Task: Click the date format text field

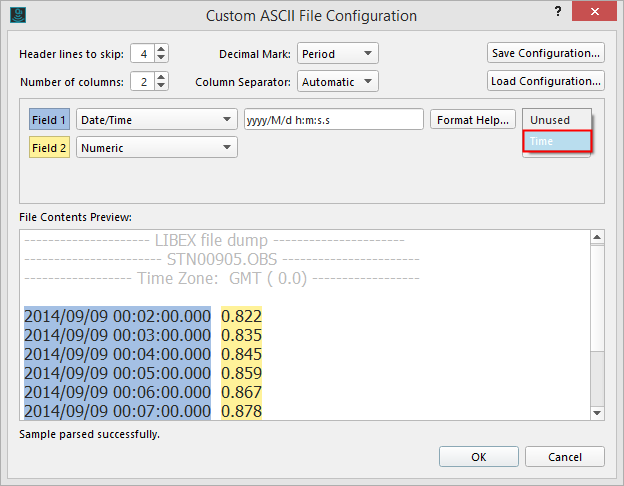Action: [x=334, y=120]
